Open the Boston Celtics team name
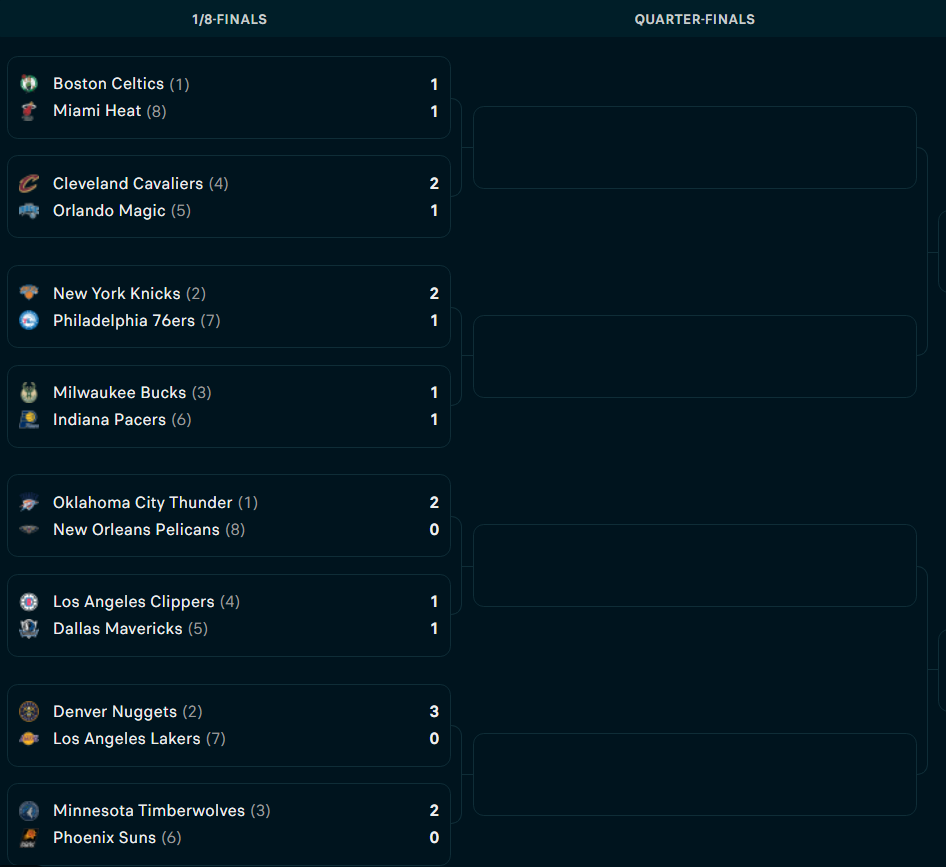This screenshot has width=946, height=867. (109, 83)
